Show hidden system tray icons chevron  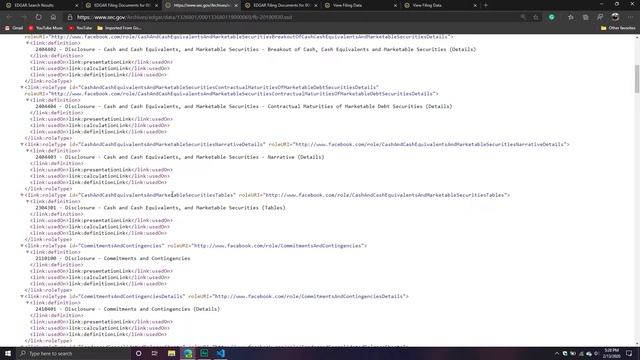[557, 353]
